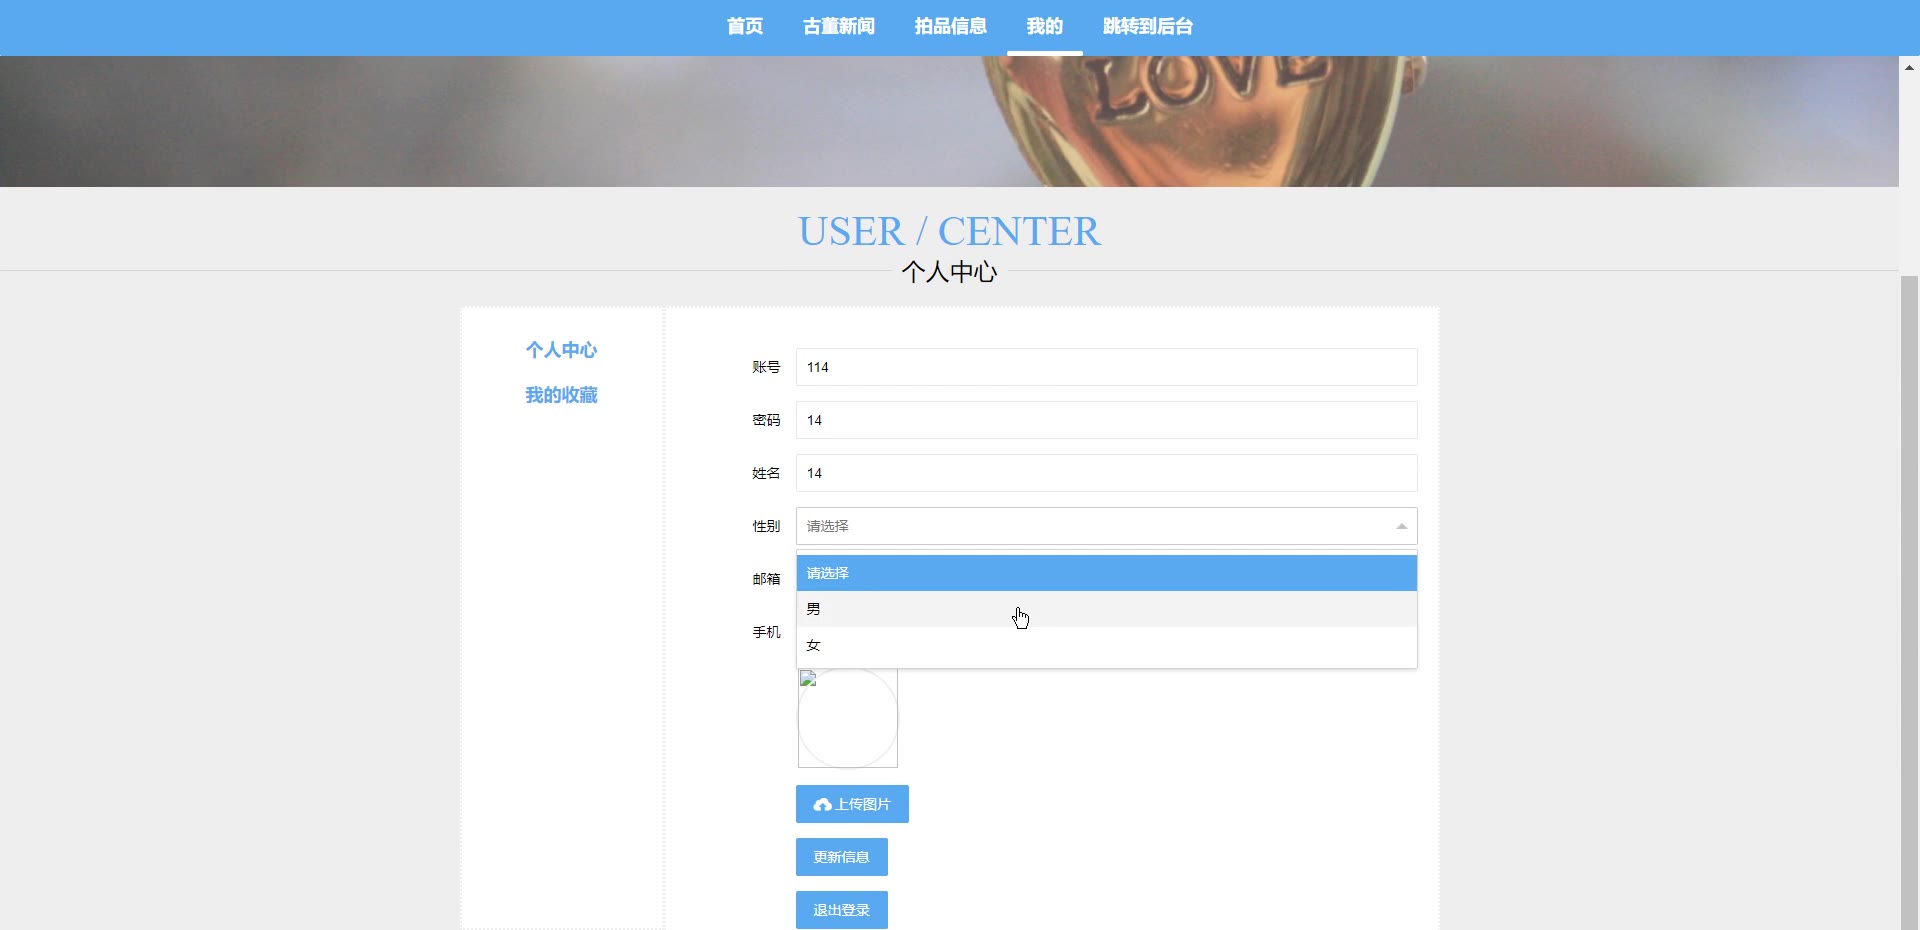Open 个人中心 in the left sidebar
Screen dimensions: 1920x930
tap(561, 350)
